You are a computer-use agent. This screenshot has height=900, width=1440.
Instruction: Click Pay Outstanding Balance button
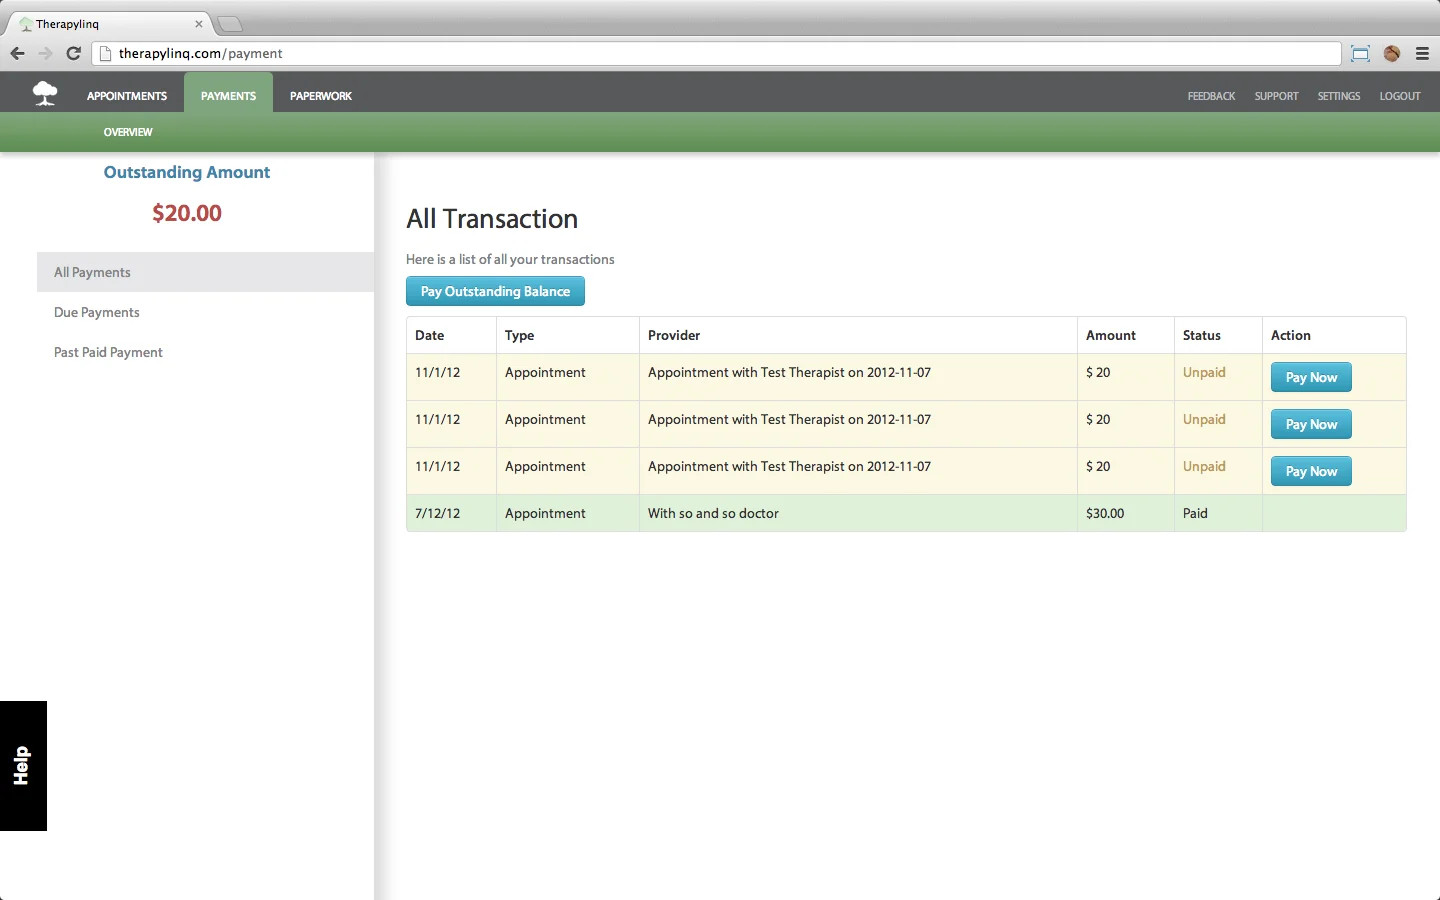click(495, 291)
